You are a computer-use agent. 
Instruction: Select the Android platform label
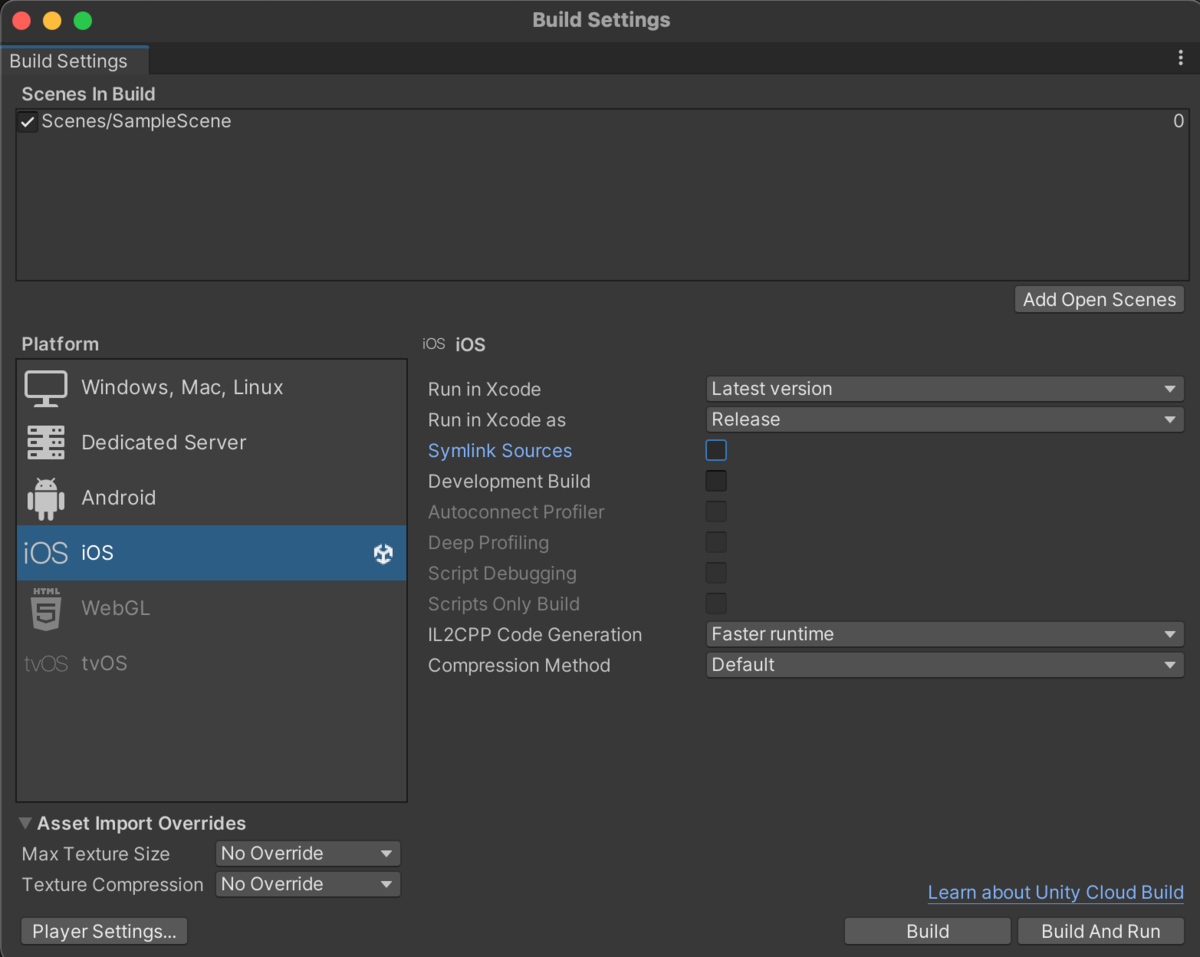click(x=119, y=498)
